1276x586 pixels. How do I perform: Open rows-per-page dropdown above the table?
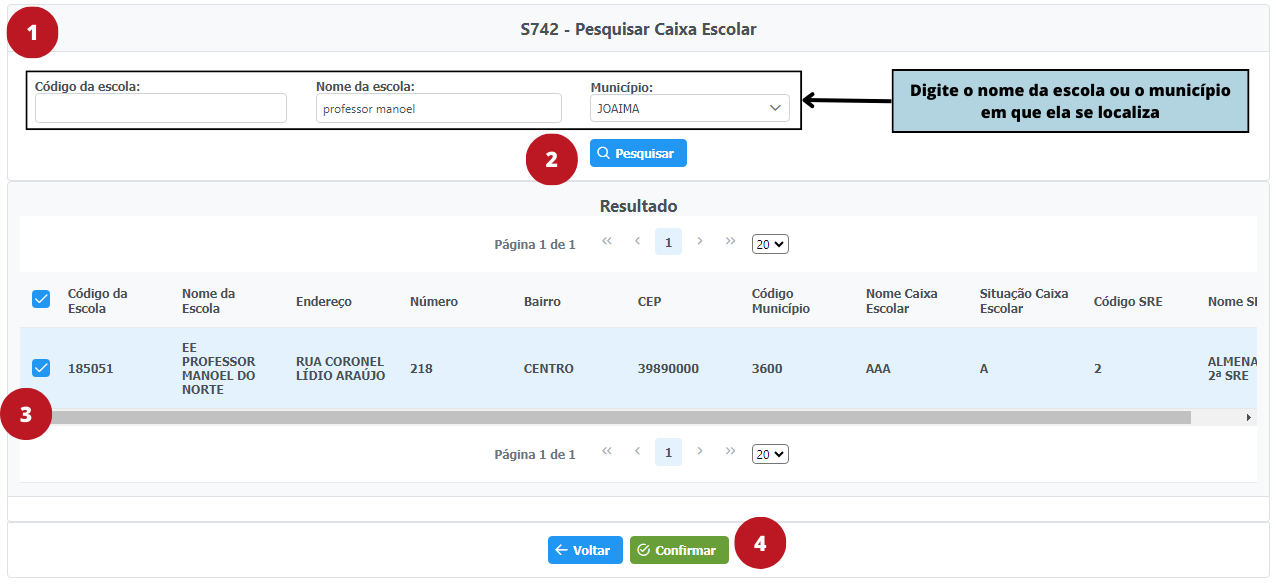coord(770,244)
